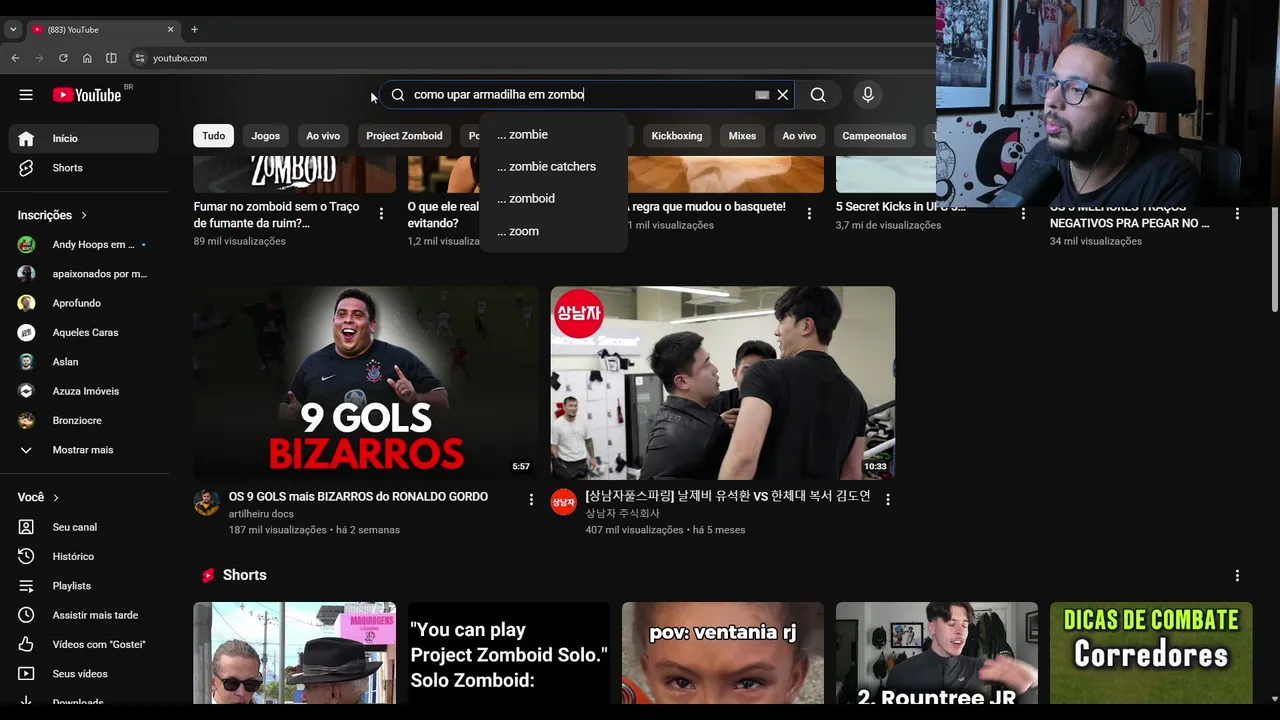This screenshot has height=720, width=1280.
Task: Open options menu for 5 Secret Kicks video
Action: coord(1023,213)
